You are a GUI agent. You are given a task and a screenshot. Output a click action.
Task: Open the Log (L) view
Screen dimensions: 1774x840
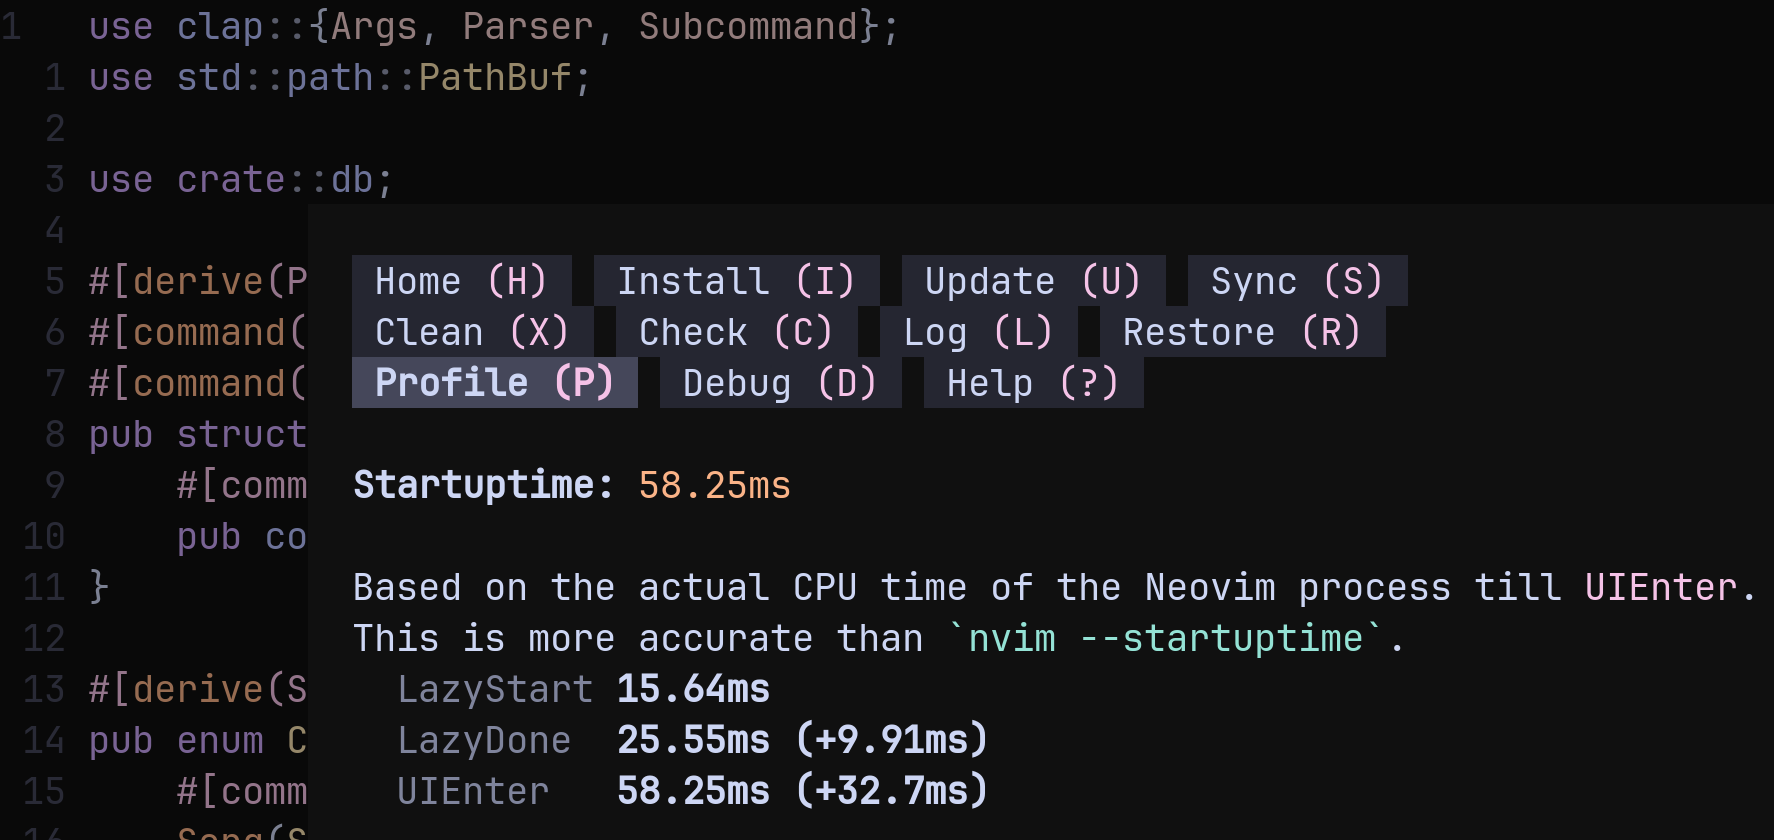(977, 332)
